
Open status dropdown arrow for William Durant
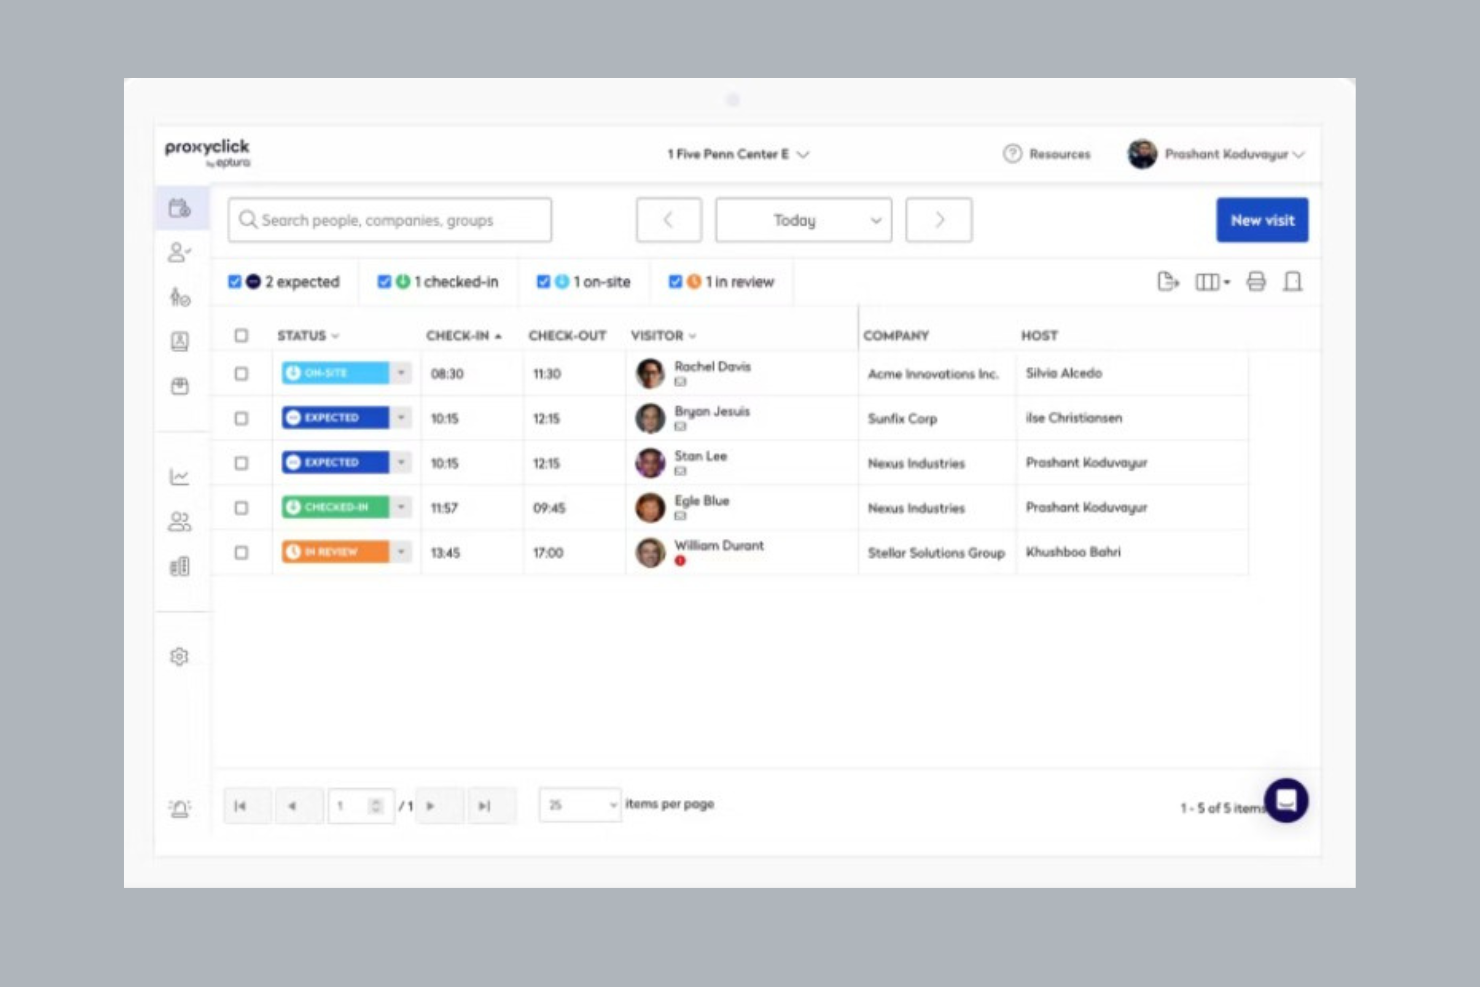point(401,552)
